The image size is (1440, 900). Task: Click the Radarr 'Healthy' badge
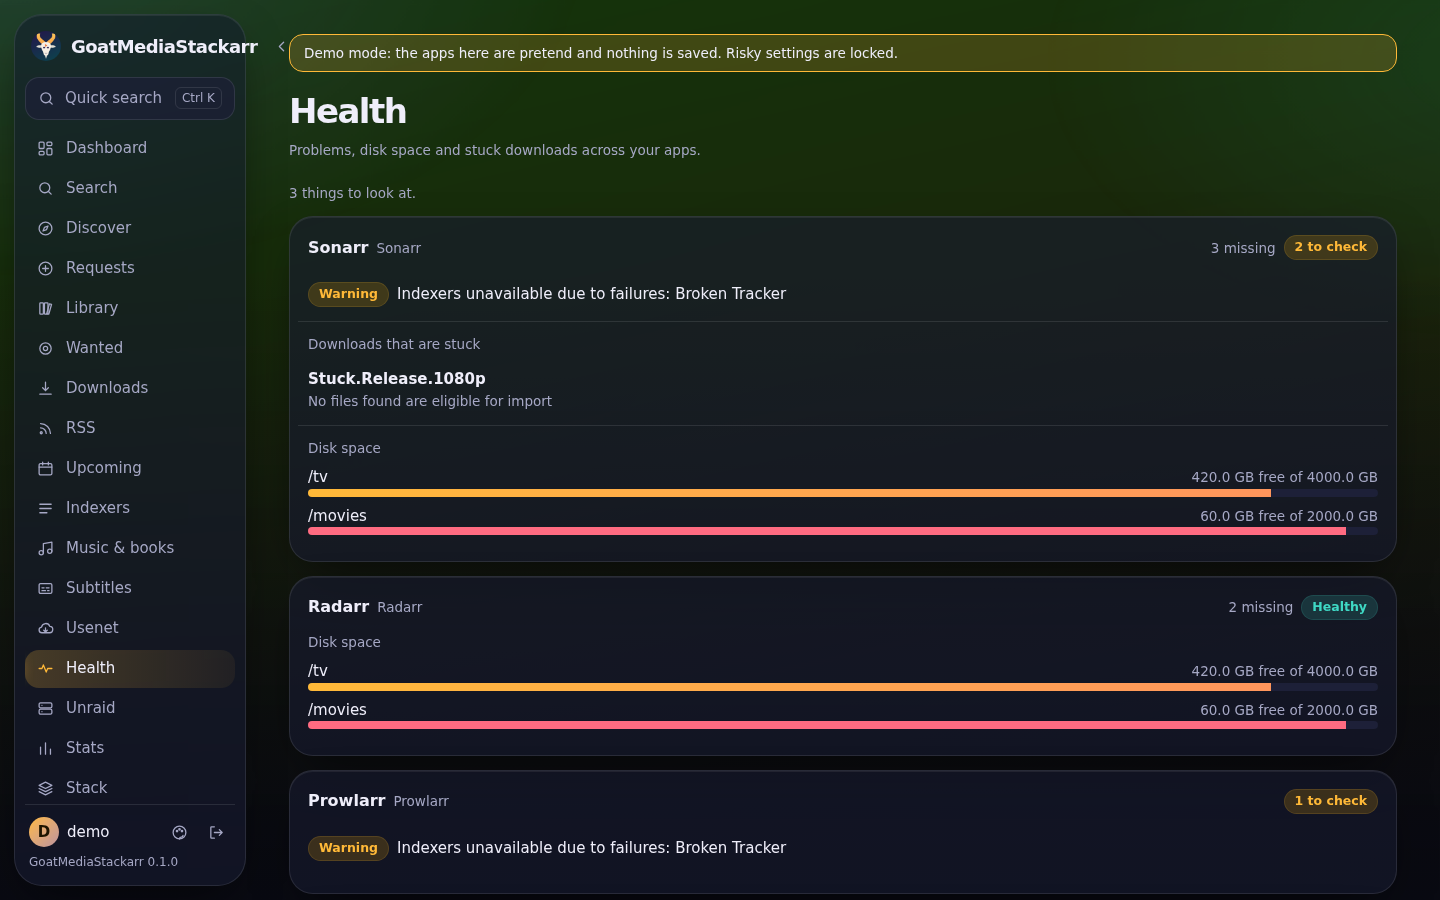click(x=1339, y=607)
